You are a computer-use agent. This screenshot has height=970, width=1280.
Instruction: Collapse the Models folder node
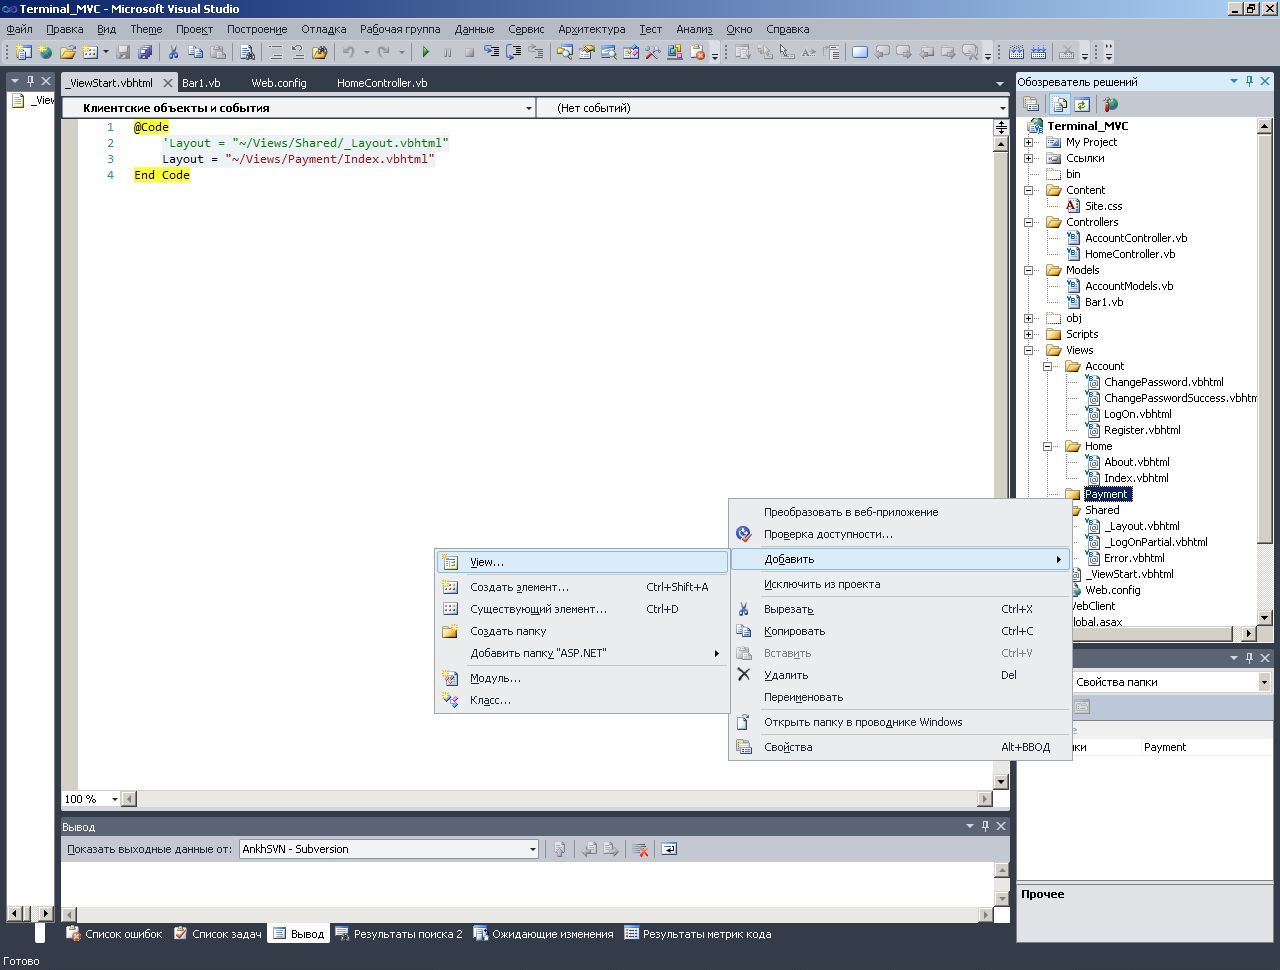[x=1028, y=270]
